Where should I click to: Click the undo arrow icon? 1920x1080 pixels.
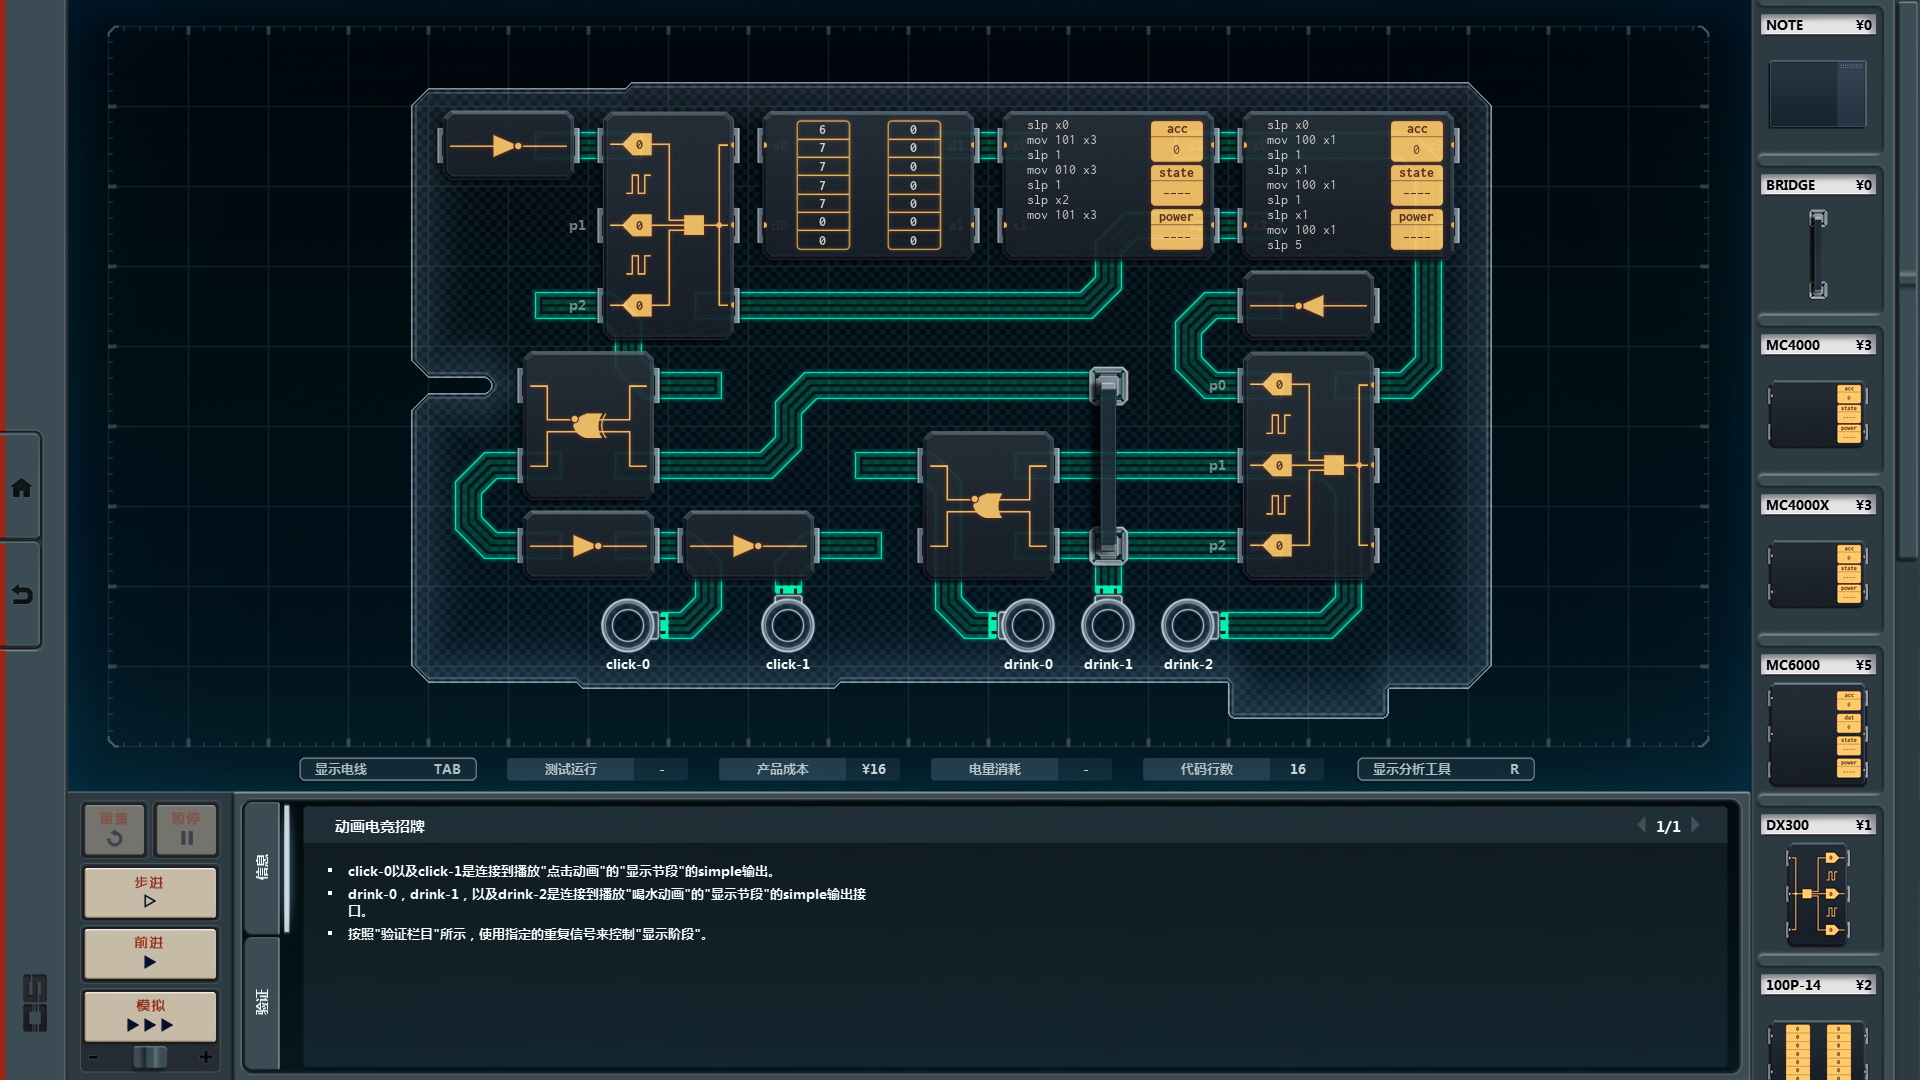point(21,595)
